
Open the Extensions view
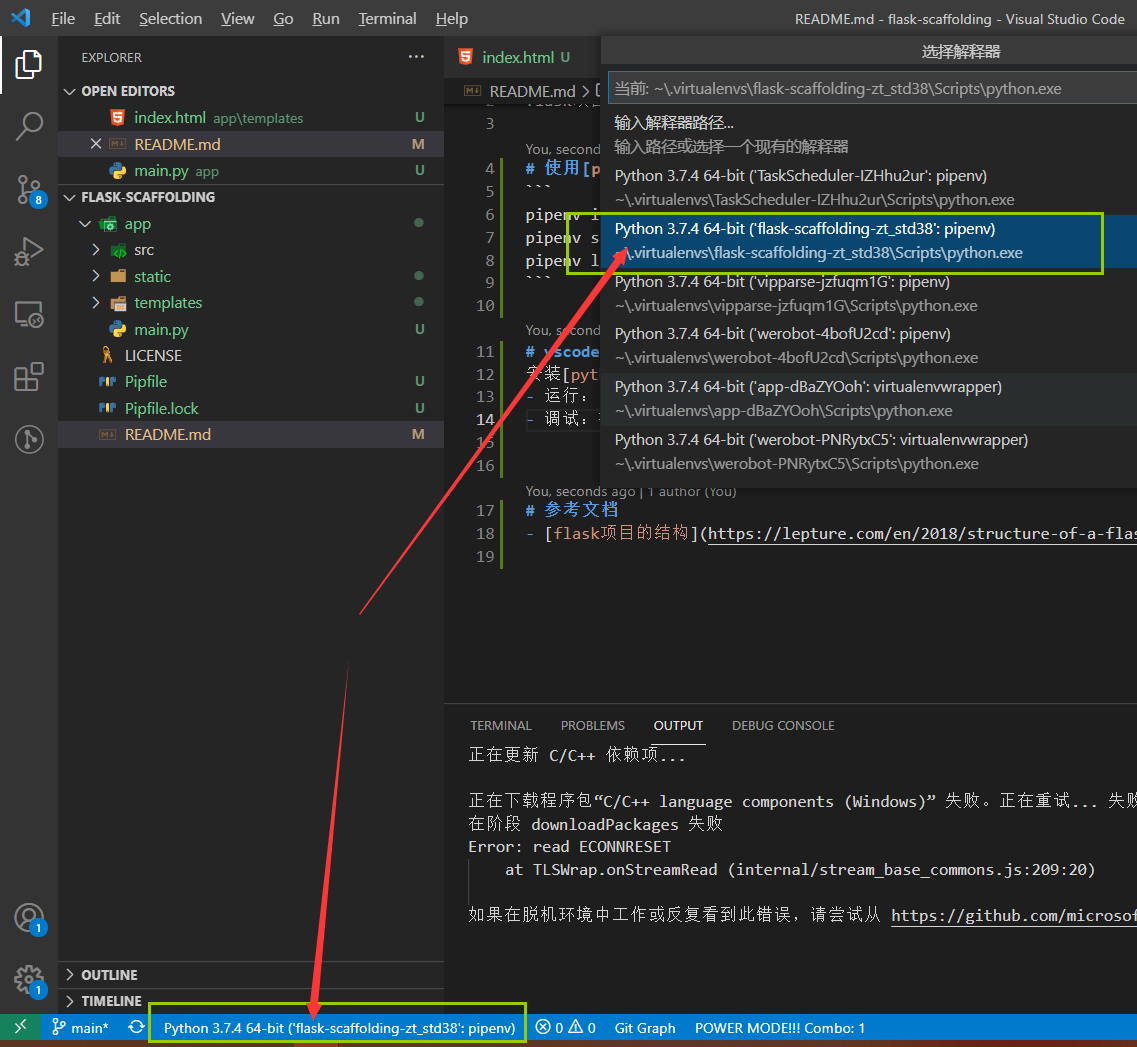[x=29, y=377]
